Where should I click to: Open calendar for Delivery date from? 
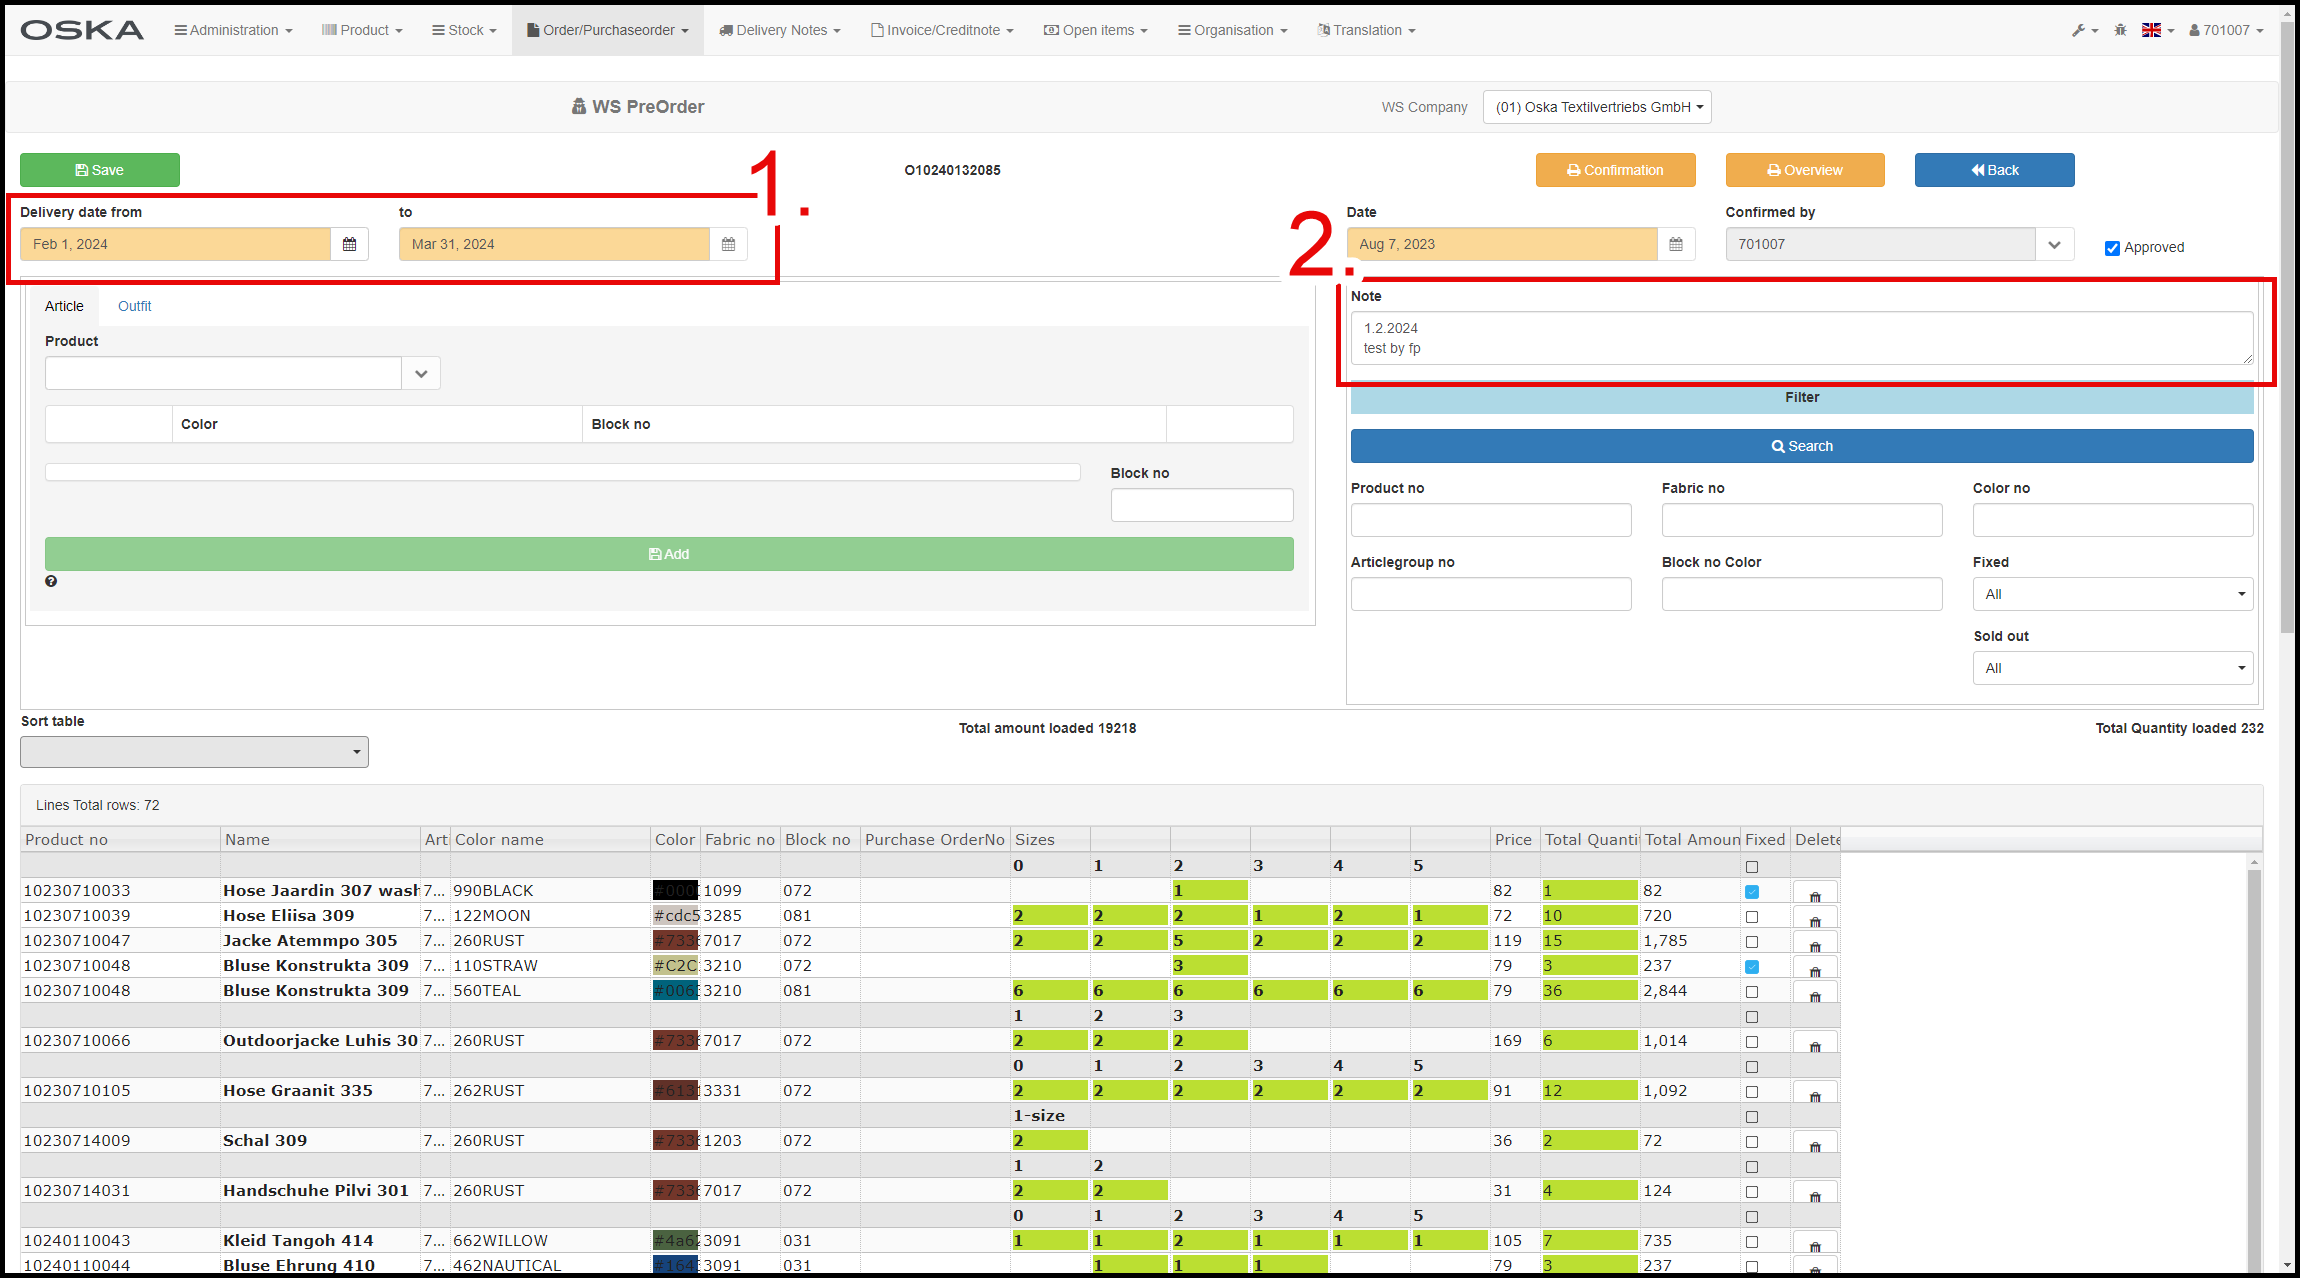click(349, 244)
